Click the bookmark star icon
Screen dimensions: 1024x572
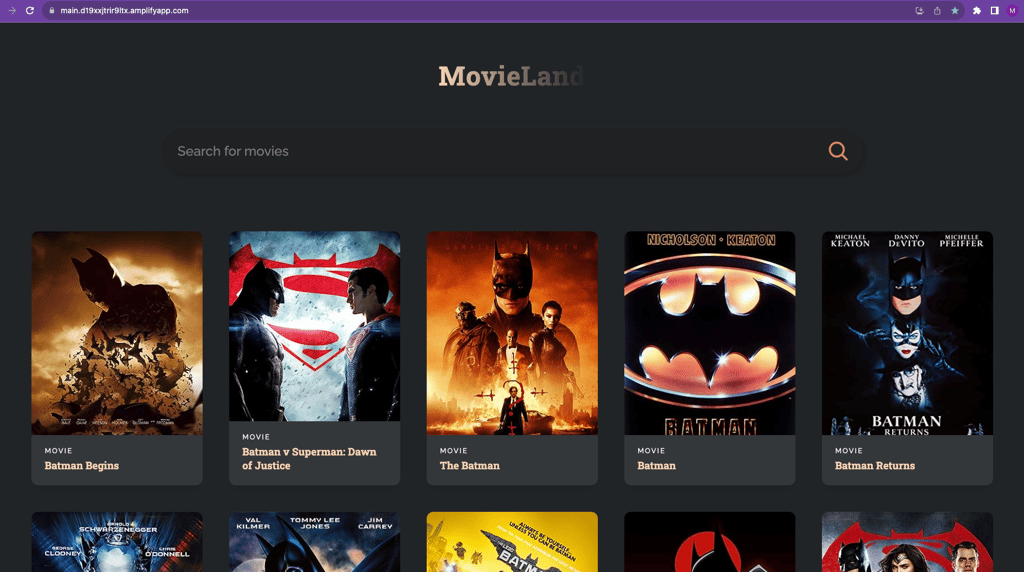pos(955,10)
